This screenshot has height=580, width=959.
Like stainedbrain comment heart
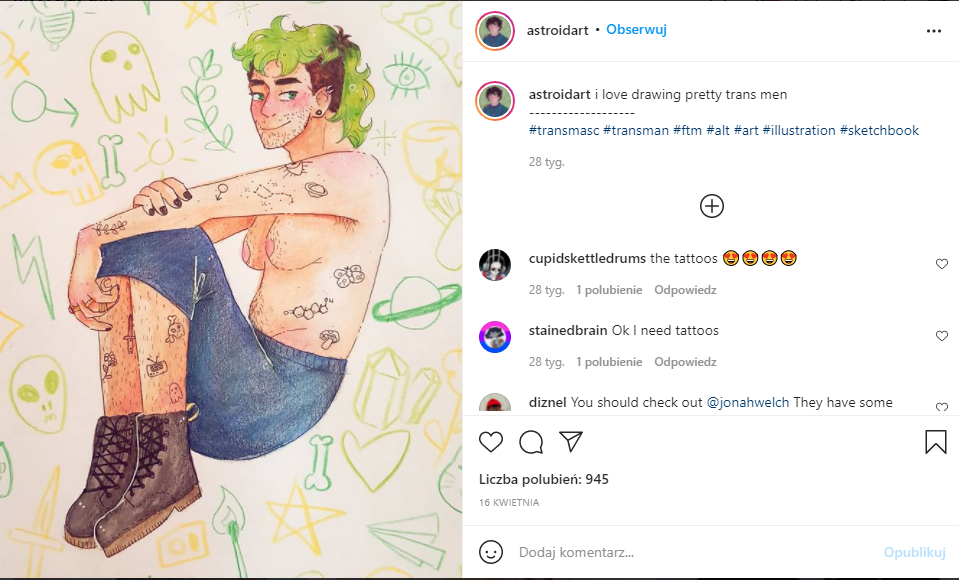[942, 336]
